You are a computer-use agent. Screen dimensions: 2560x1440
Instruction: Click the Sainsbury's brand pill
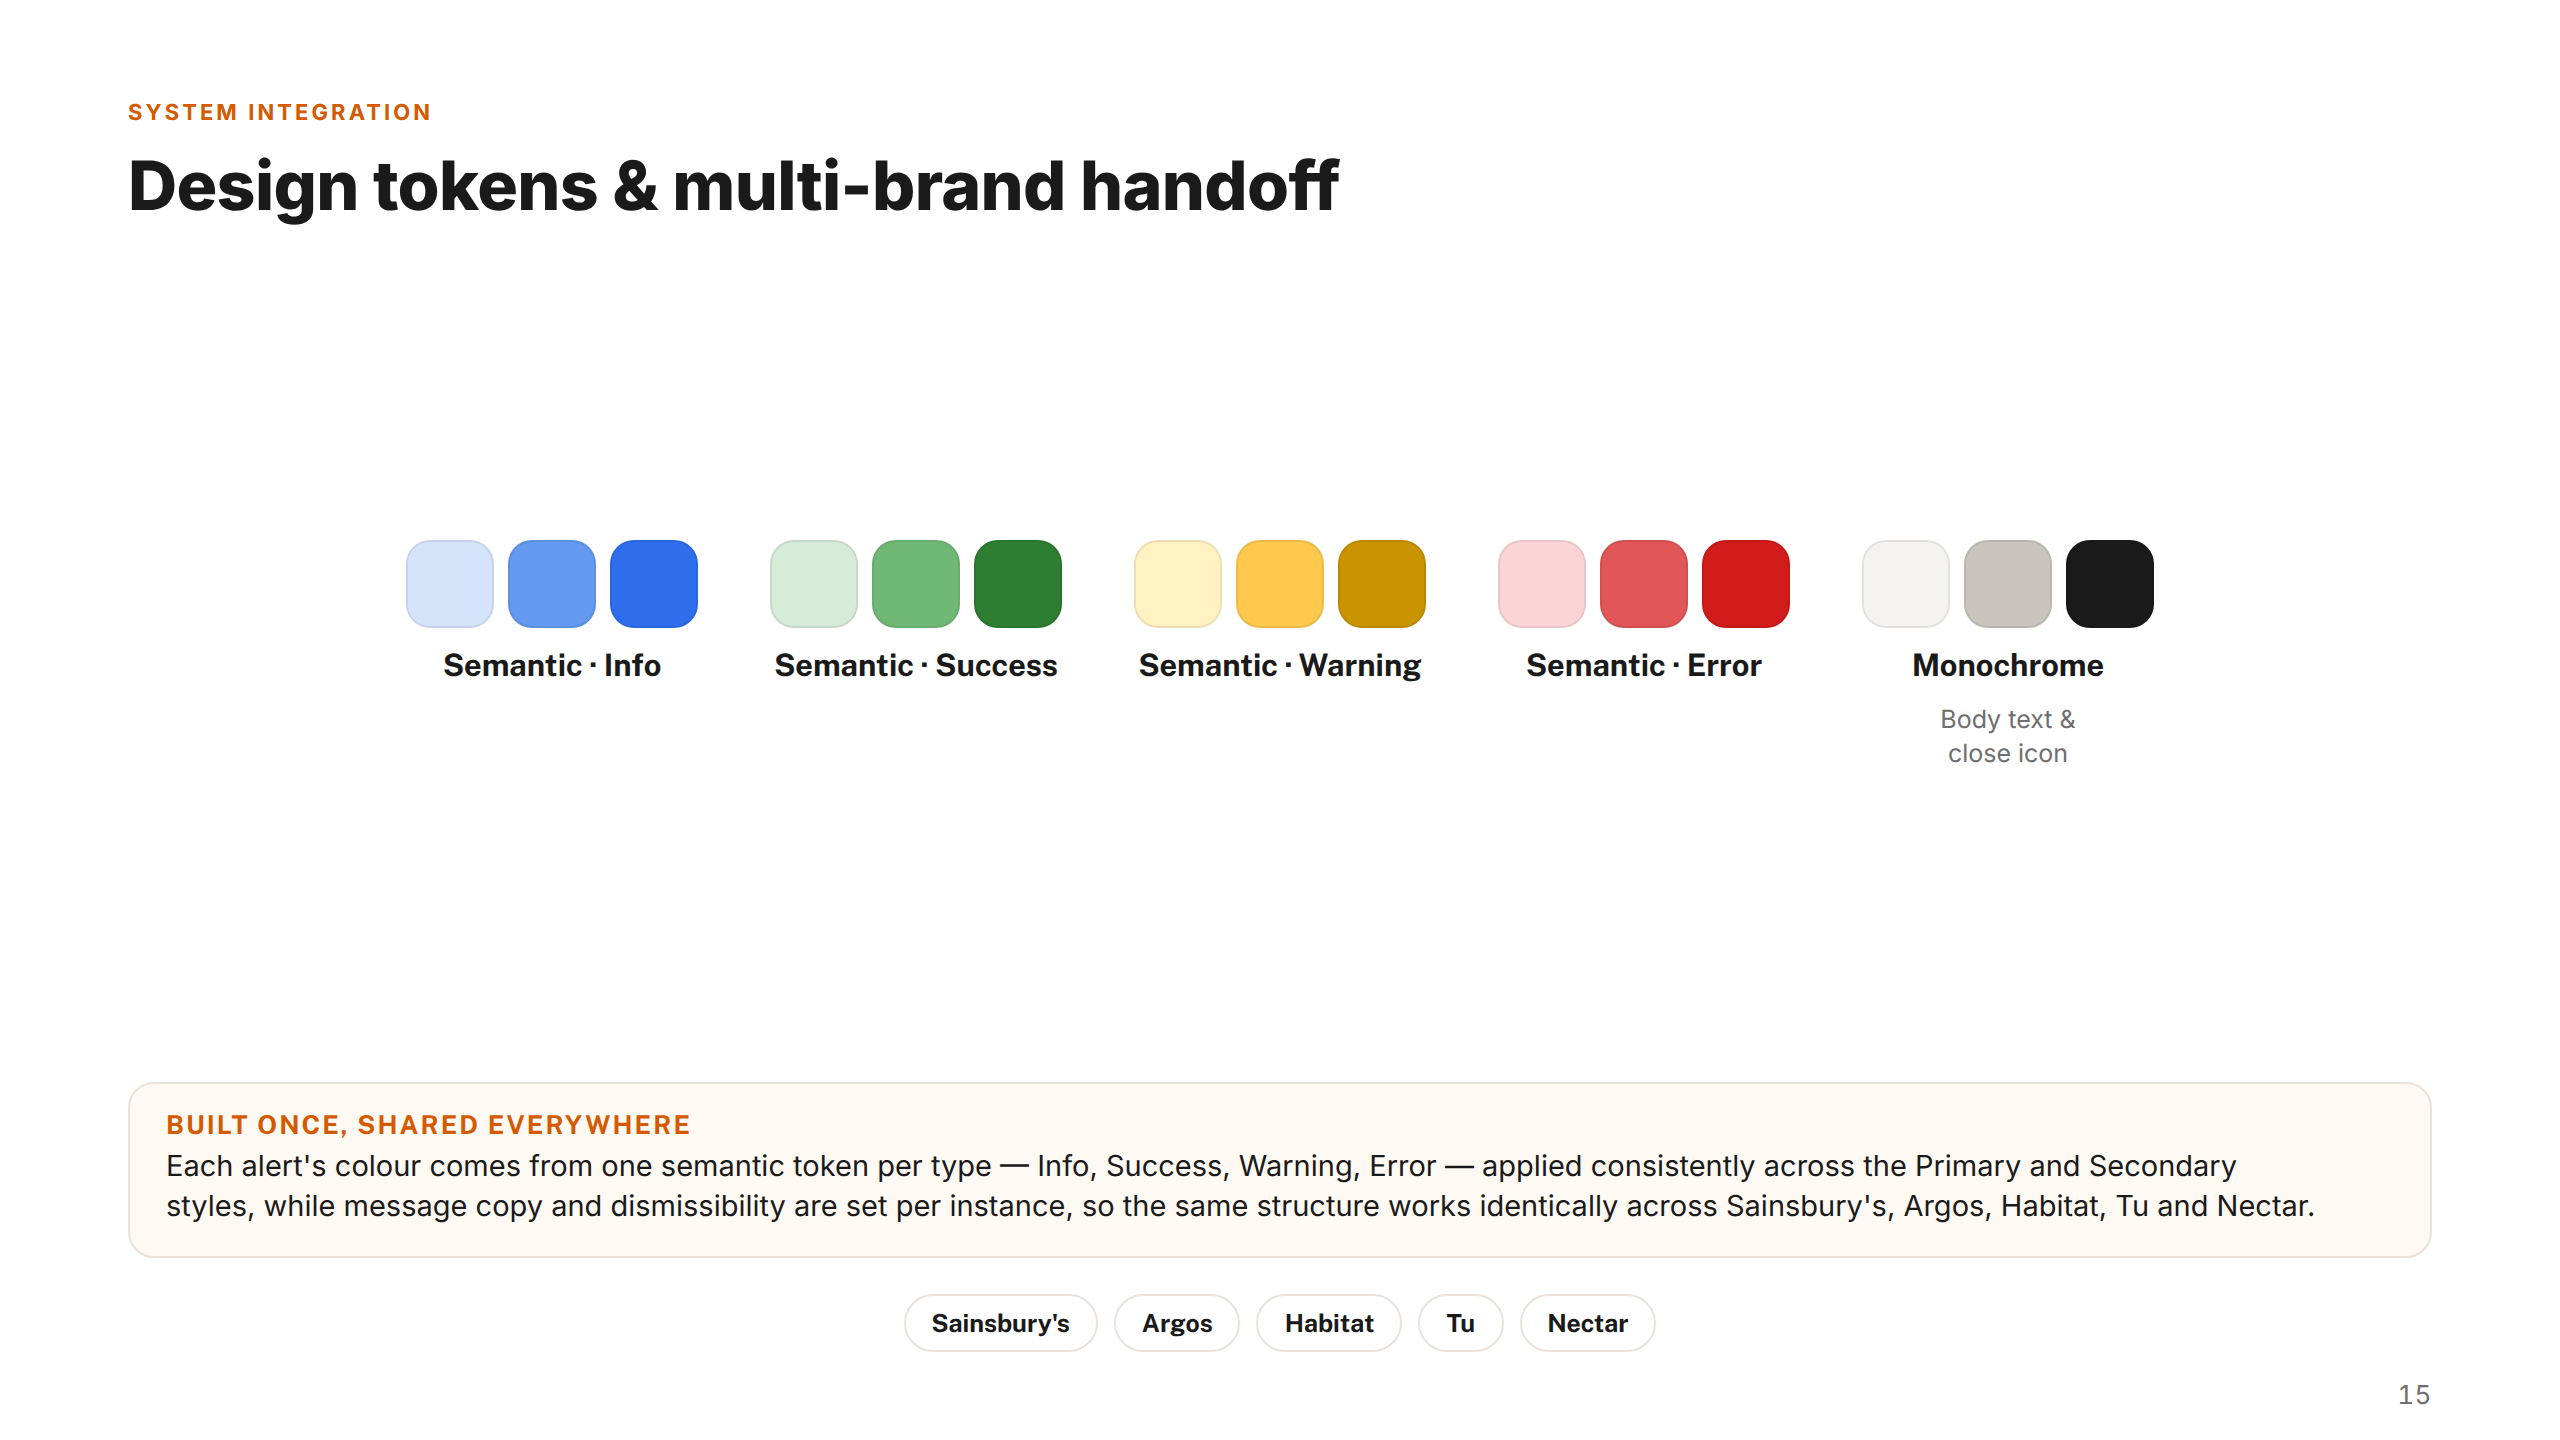1001,1323
